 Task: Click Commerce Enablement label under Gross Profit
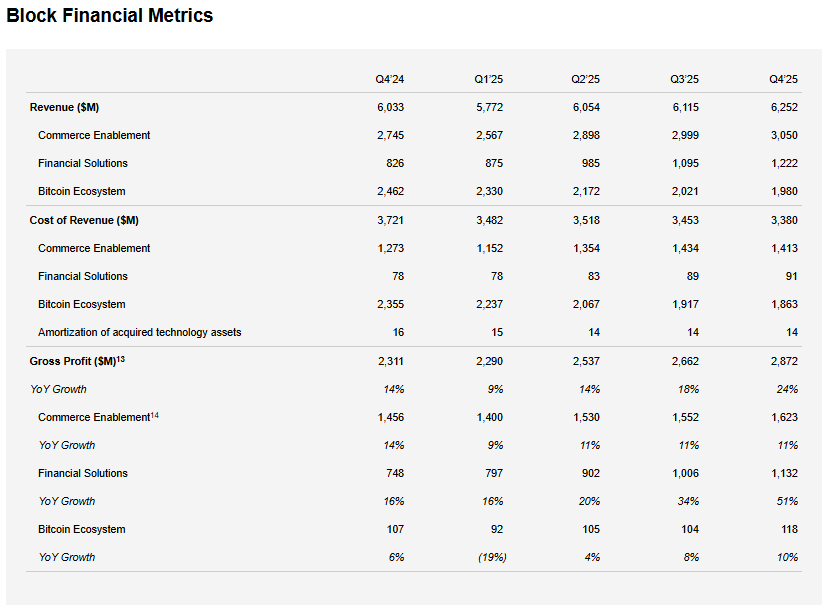click(x=98, y=417)
